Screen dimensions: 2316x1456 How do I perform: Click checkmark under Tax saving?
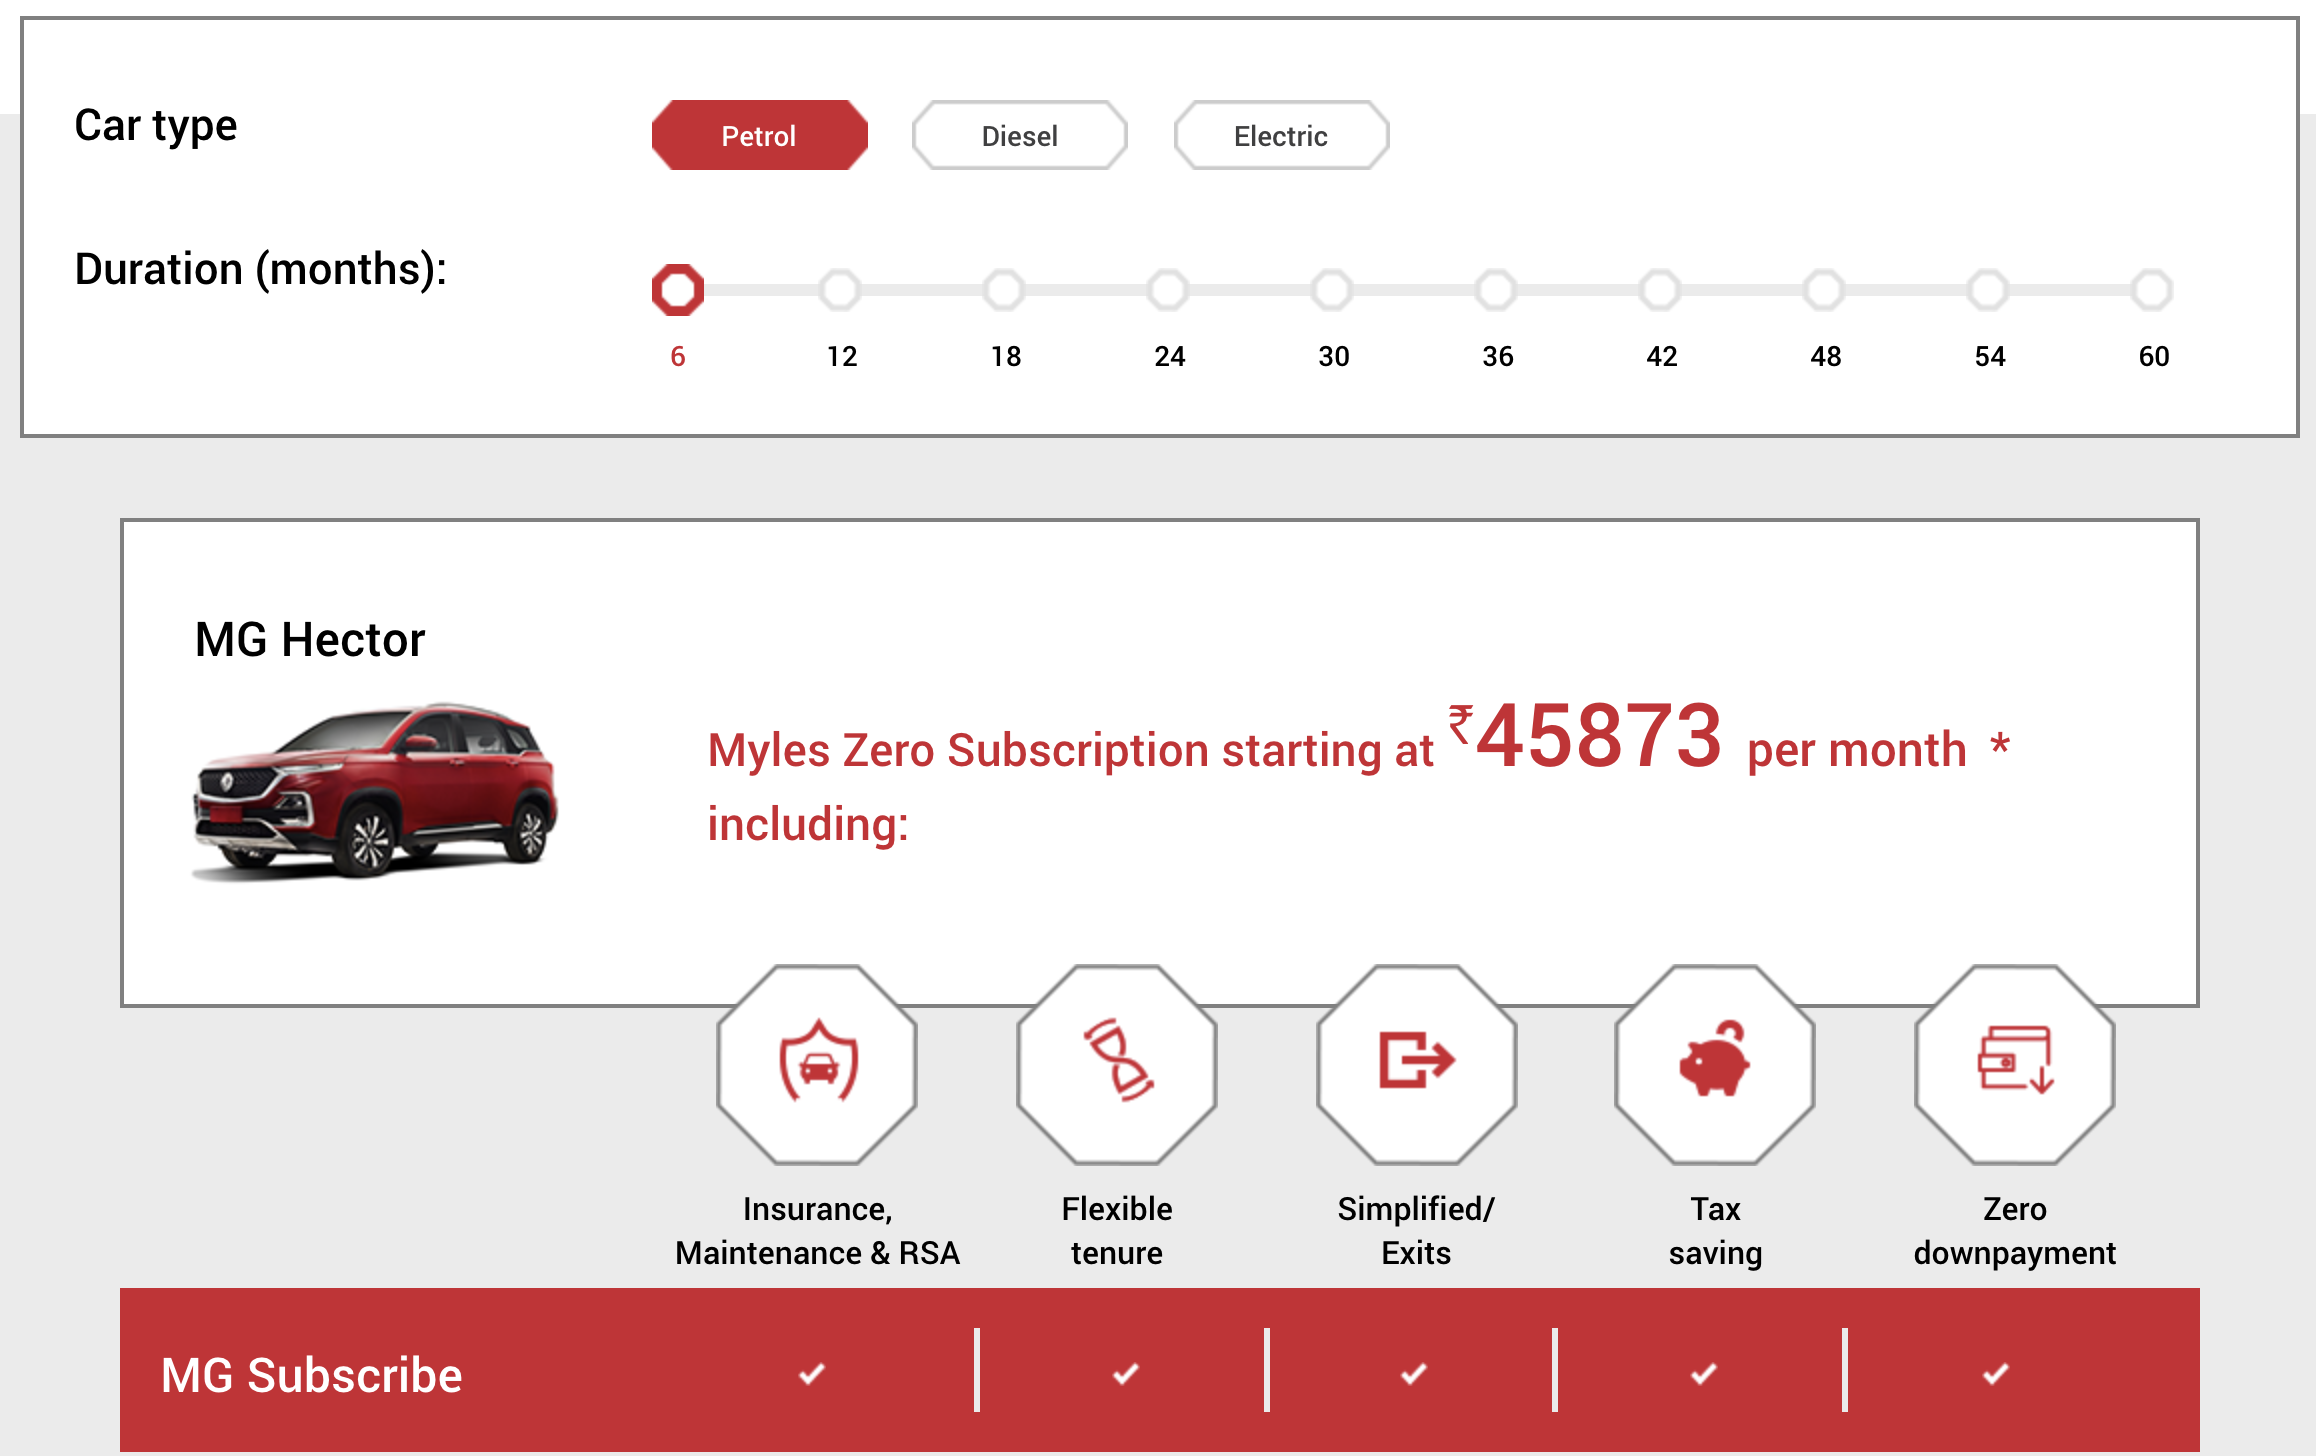click(x=1704, y=1374)
